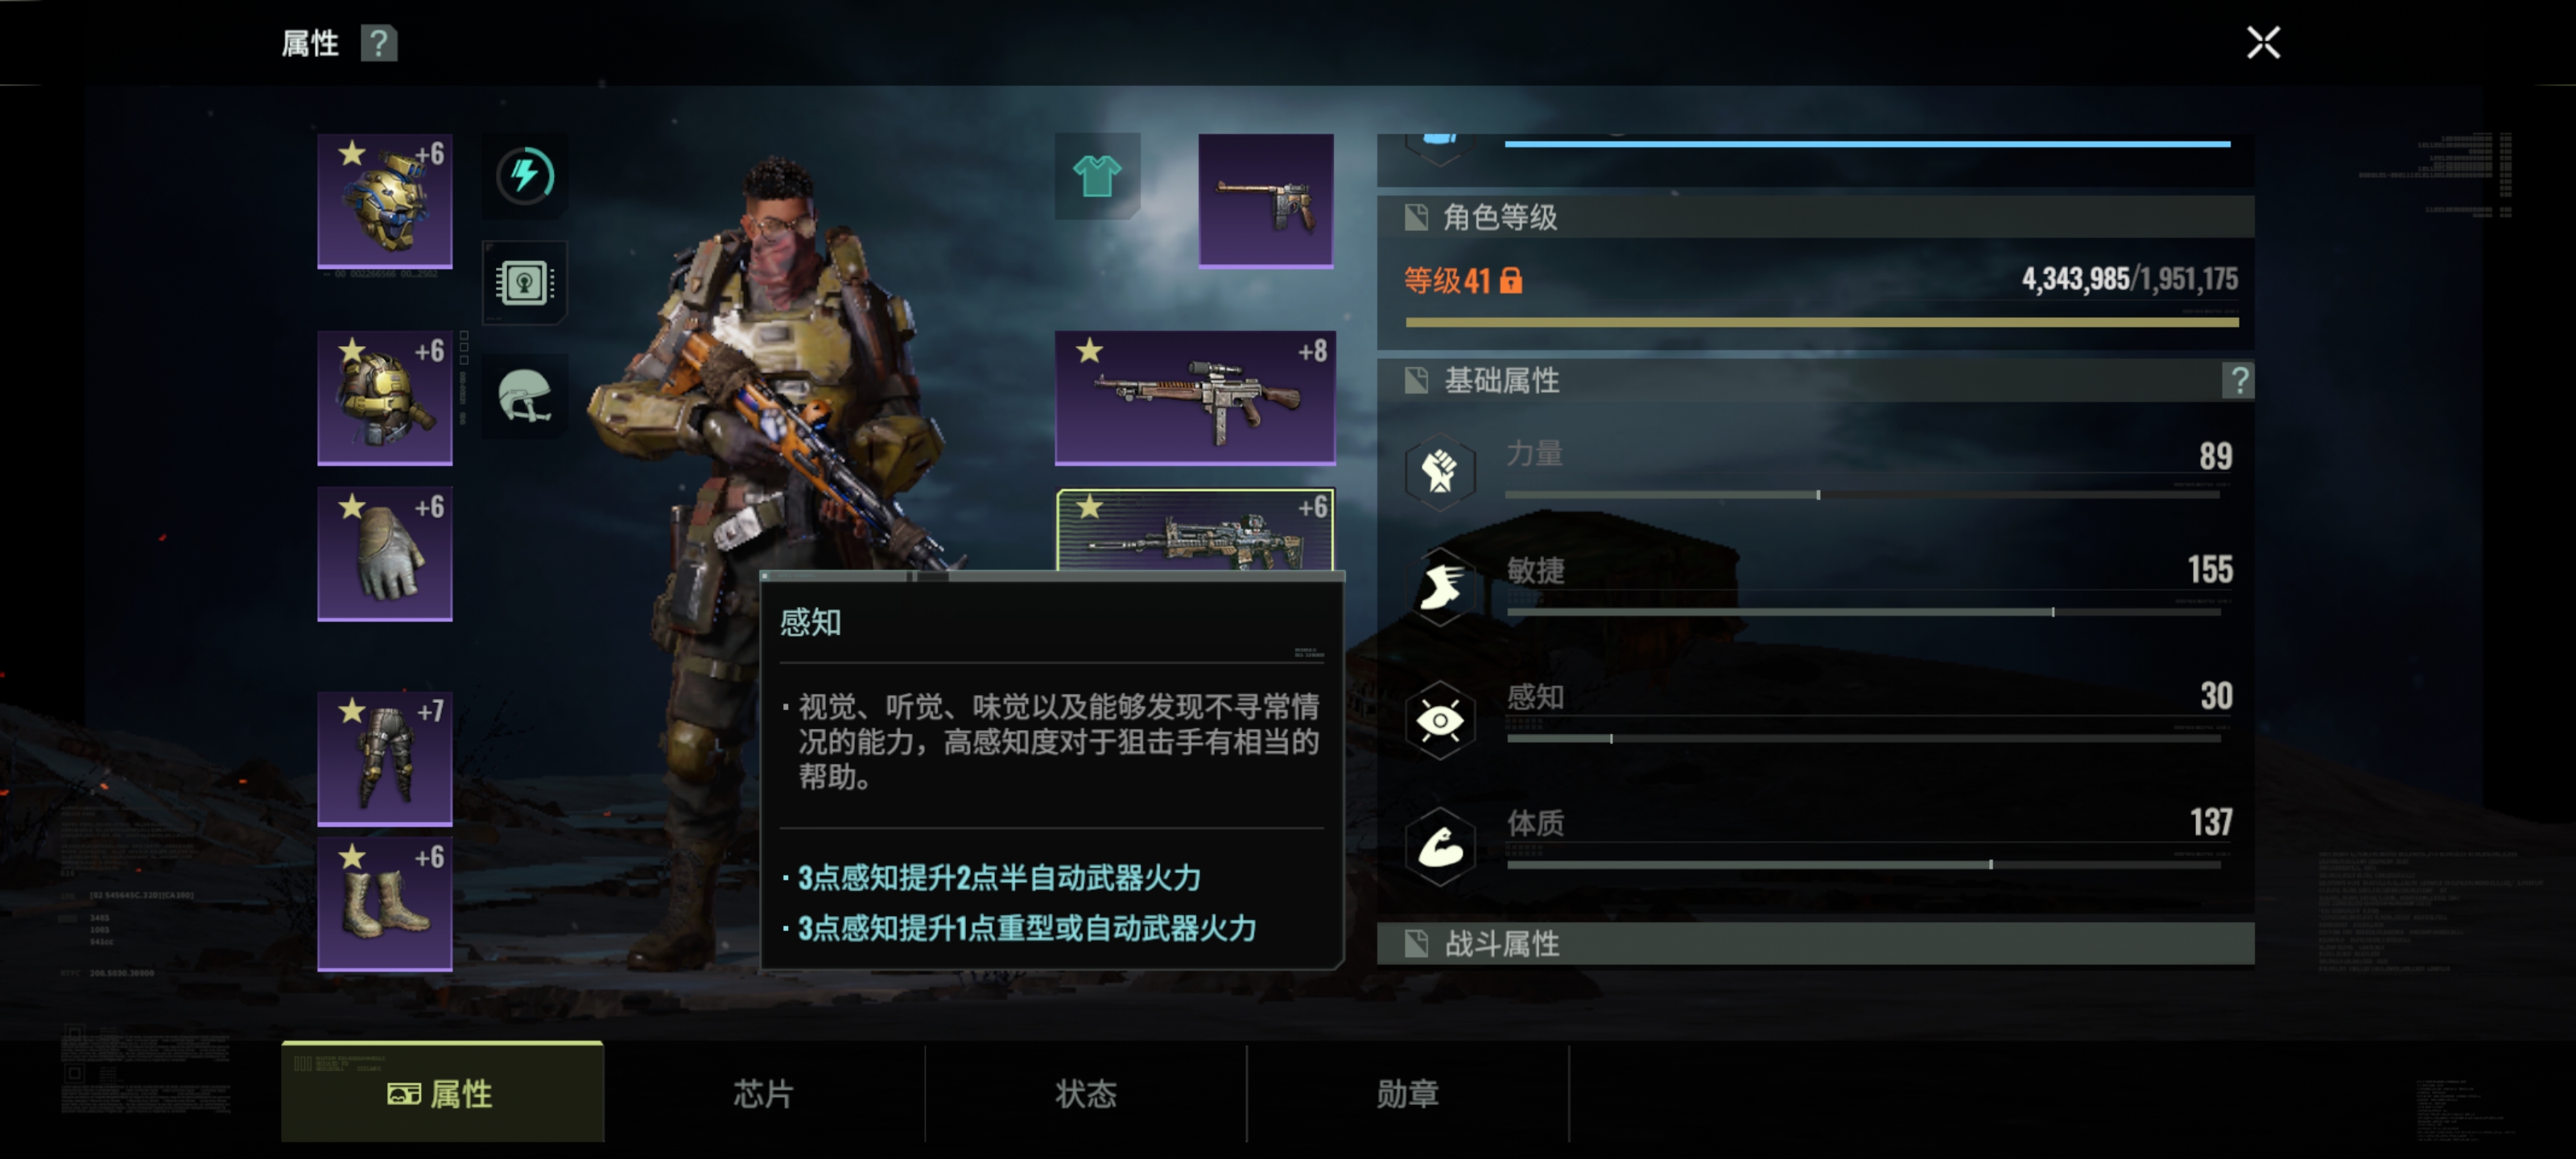Collapse the 角色等级 section header

pyautogui.click(x=1815, y=217)
